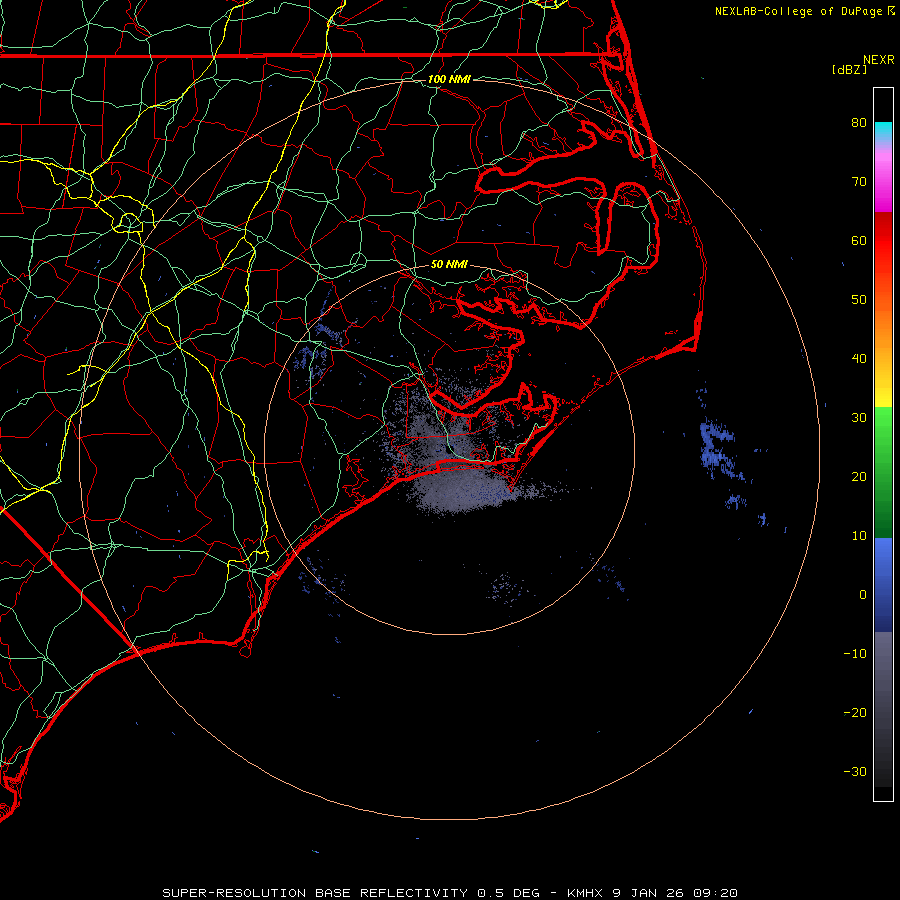Pick the blue segment of color bar
Image resolution: width=900 pixels, height=900 pixels.
(883, 584)
